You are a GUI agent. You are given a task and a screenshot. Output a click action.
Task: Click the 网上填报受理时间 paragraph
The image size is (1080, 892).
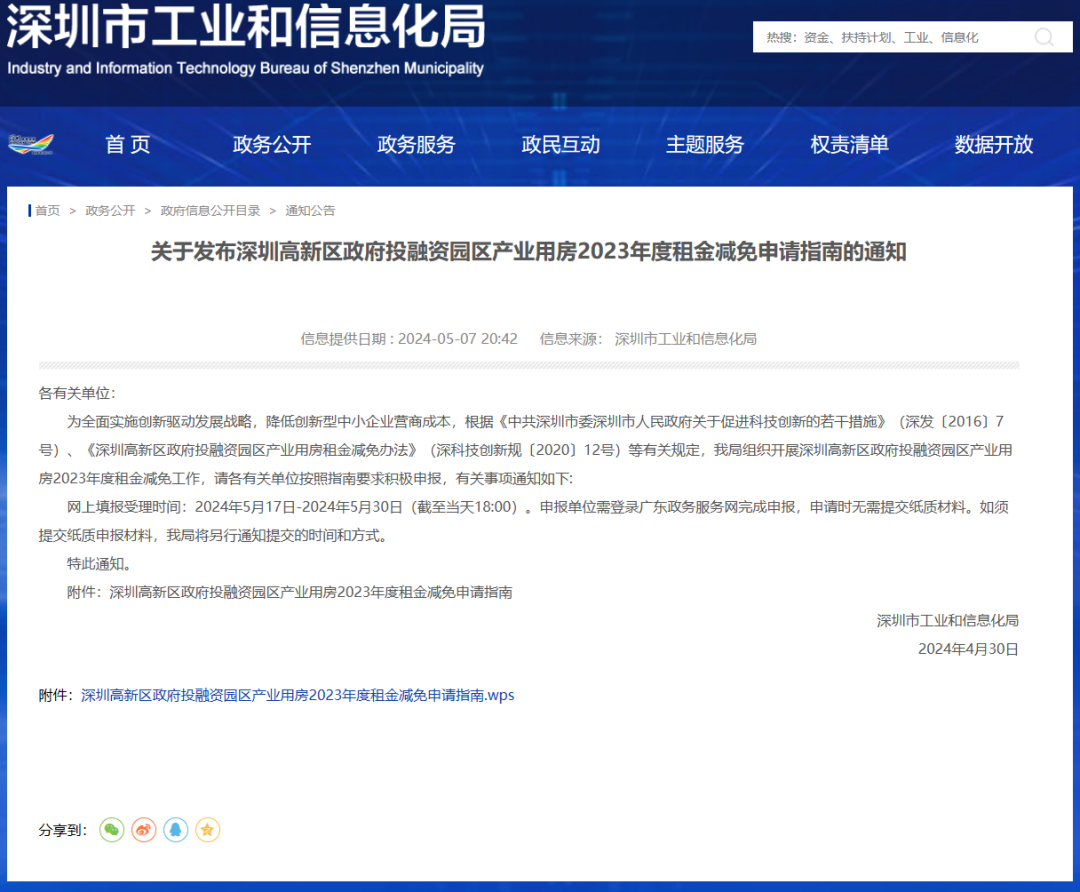(x=523, y=521)
